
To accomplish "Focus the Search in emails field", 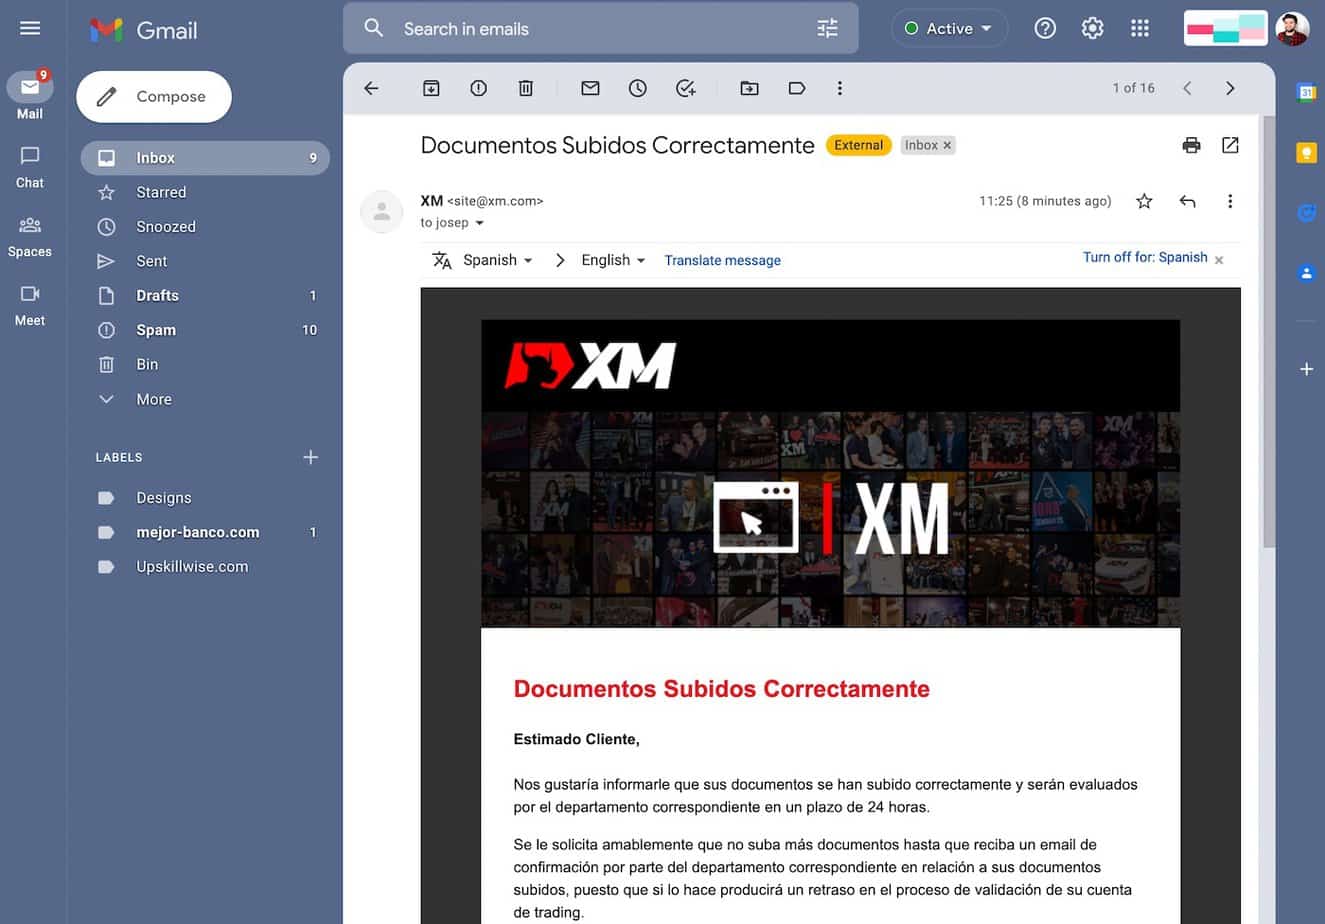I will [600, 28].
